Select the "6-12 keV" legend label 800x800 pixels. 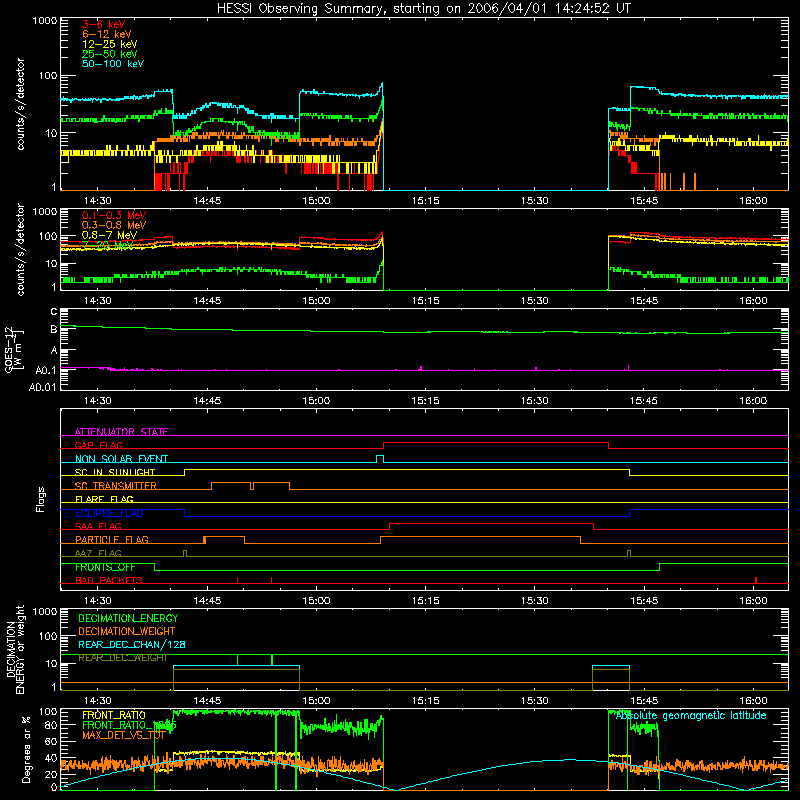click(107, 34)
